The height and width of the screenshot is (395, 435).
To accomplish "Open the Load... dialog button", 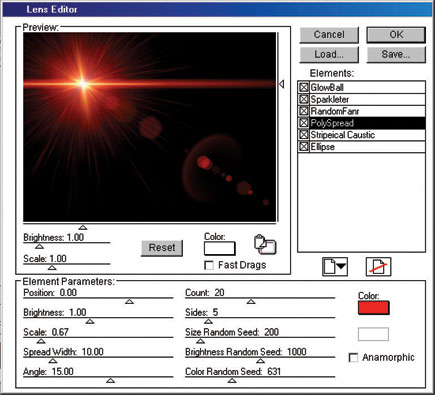I will [x=329, y=54].
